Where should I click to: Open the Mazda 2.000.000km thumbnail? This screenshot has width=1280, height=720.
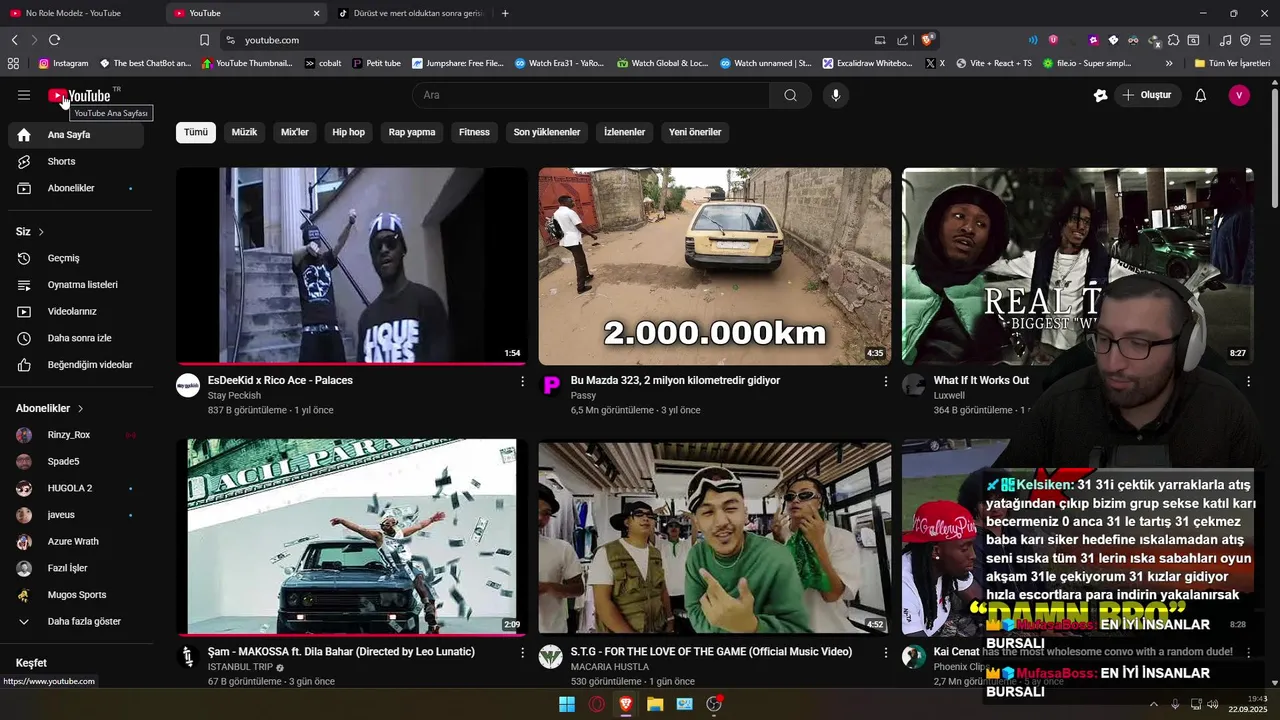(x=715, y=266)
